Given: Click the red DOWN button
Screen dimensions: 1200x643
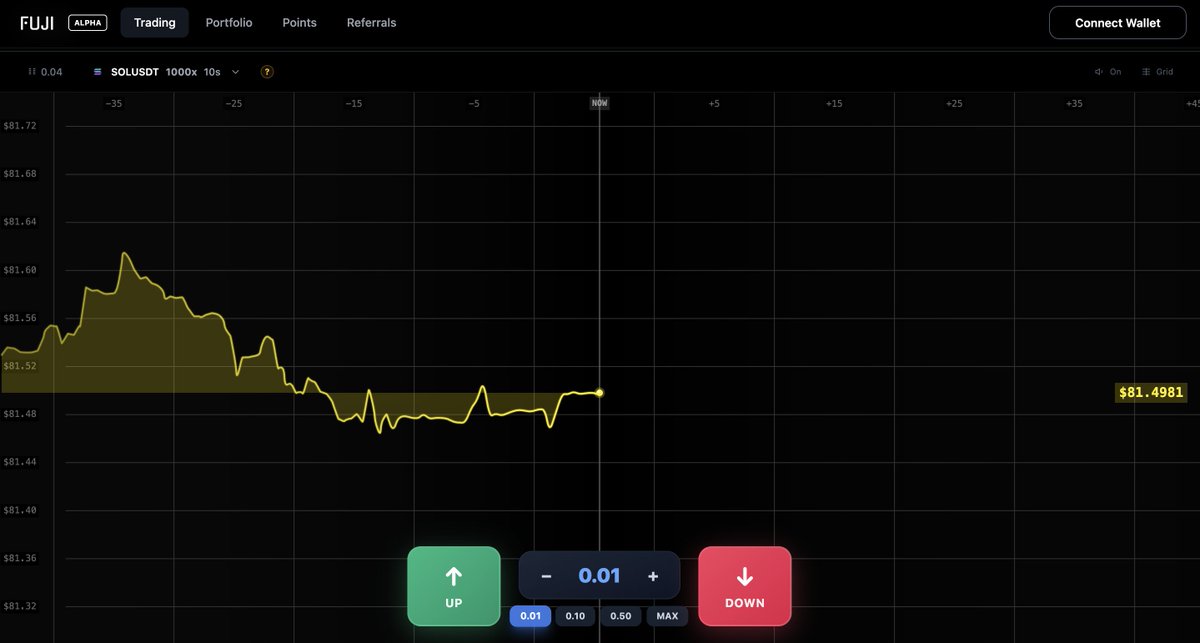Looking at the screenshot, I should pos(745,586).
